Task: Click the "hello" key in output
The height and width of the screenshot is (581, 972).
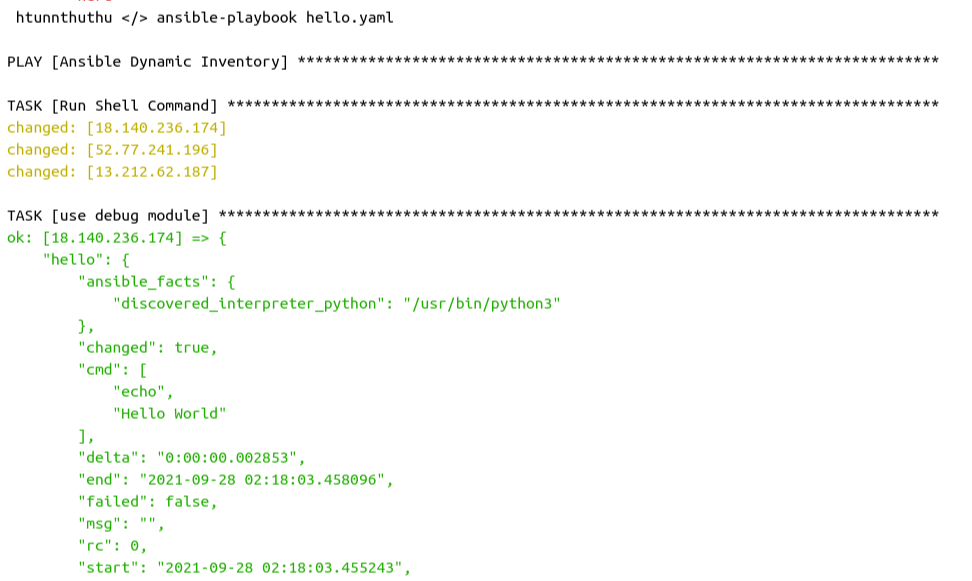Action: (x=69, y=260)
